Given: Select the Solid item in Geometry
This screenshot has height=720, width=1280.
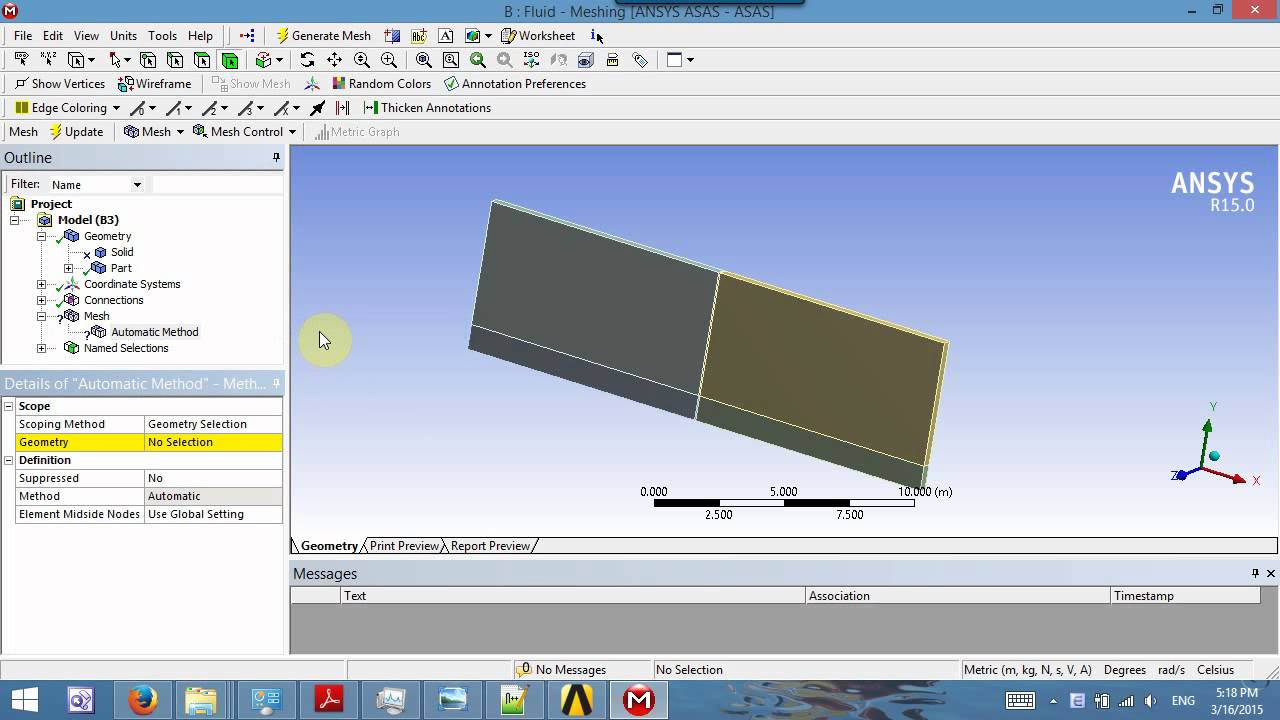Looking at the screenshot, I should click(122, 252).
